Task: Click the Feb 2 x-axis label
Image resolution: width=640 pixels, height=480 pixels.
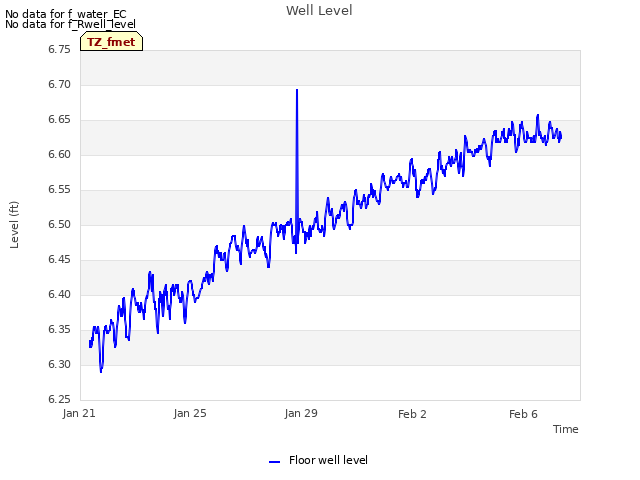Action: click(412, 414)
